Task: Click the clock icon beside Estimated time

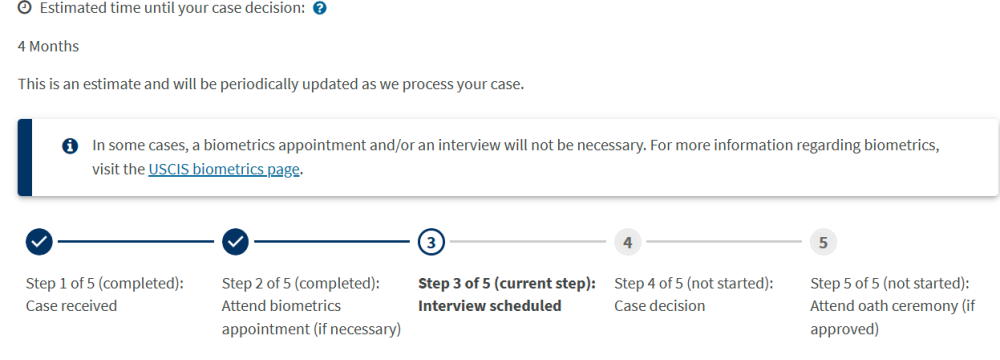Action: (24, 8)
